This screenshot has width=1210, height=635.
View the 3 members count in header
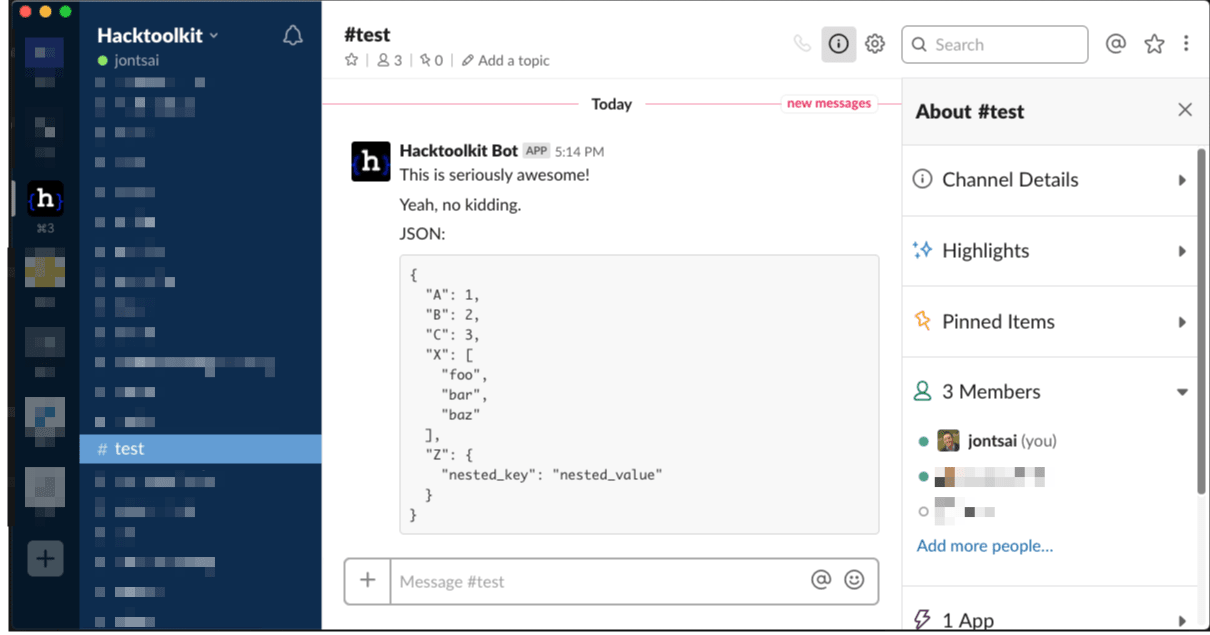coord(389,60)
